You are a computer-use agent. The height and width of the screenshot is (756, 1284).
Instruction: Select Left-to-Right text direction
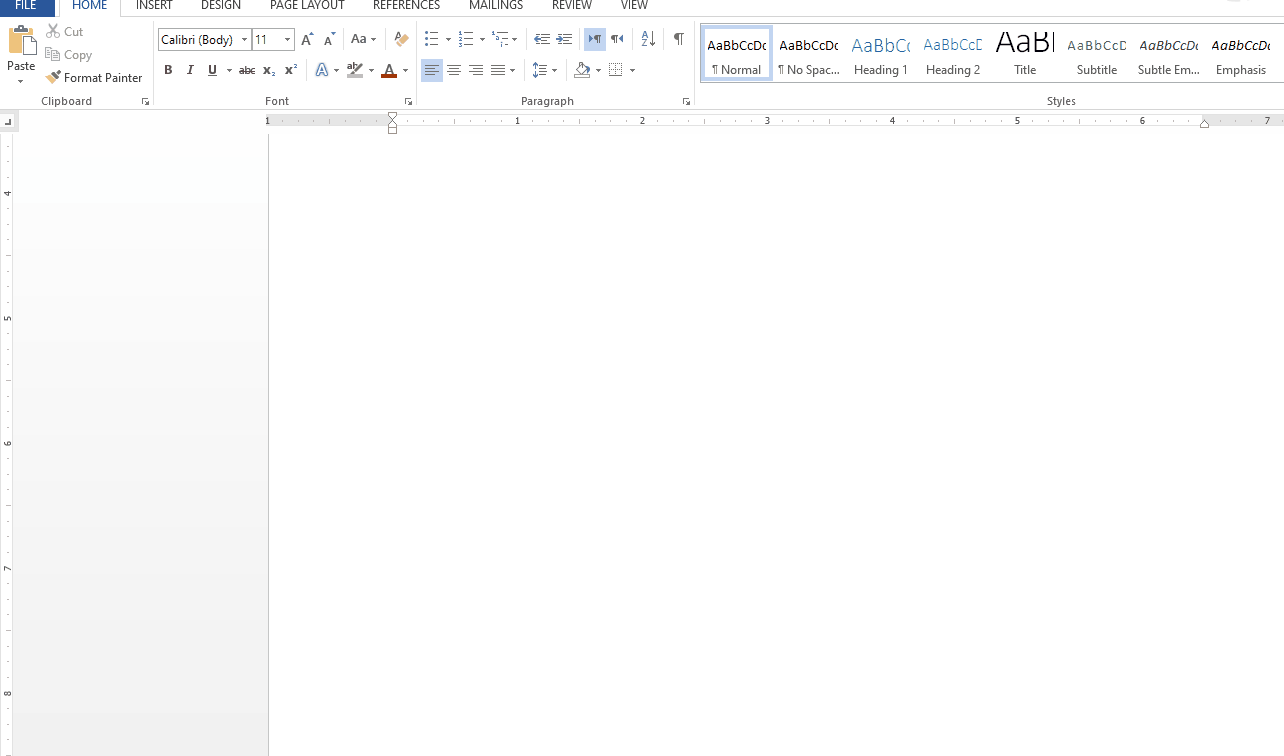595,40
